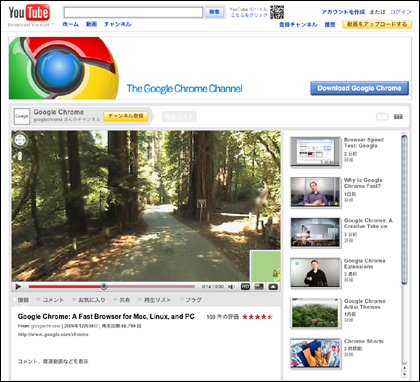
Task: Click The Google Chrome Channel title
Action: [184, 89]
